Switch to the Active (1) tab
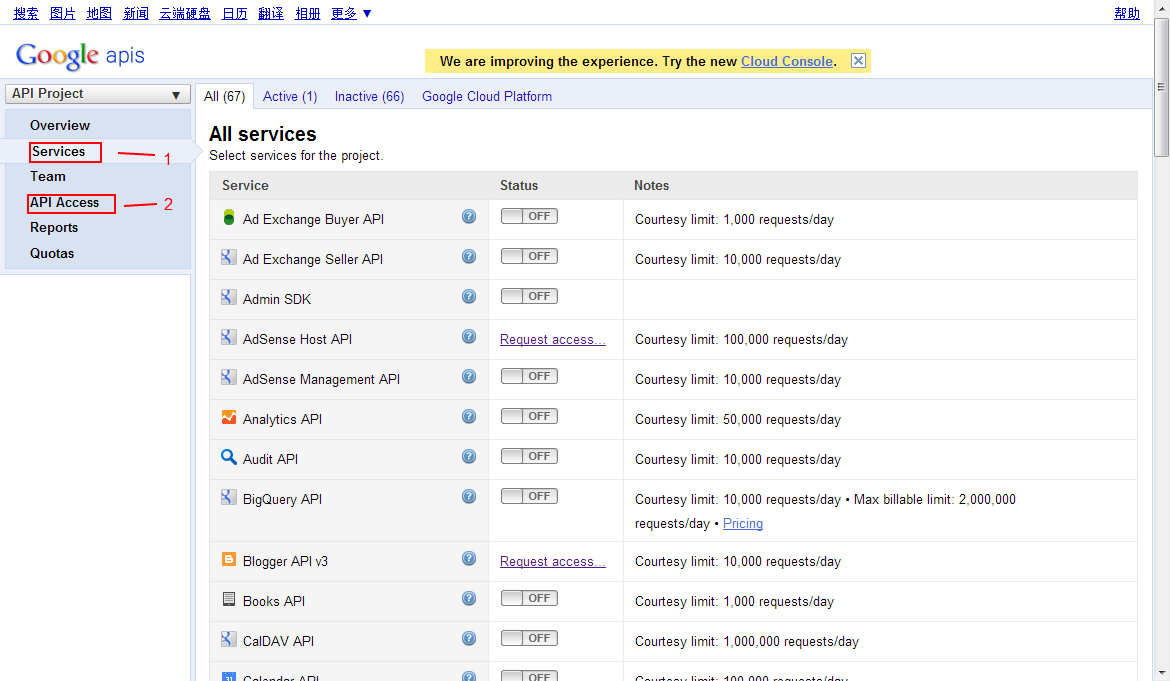1170x681 pixels. tap(290, 97)
